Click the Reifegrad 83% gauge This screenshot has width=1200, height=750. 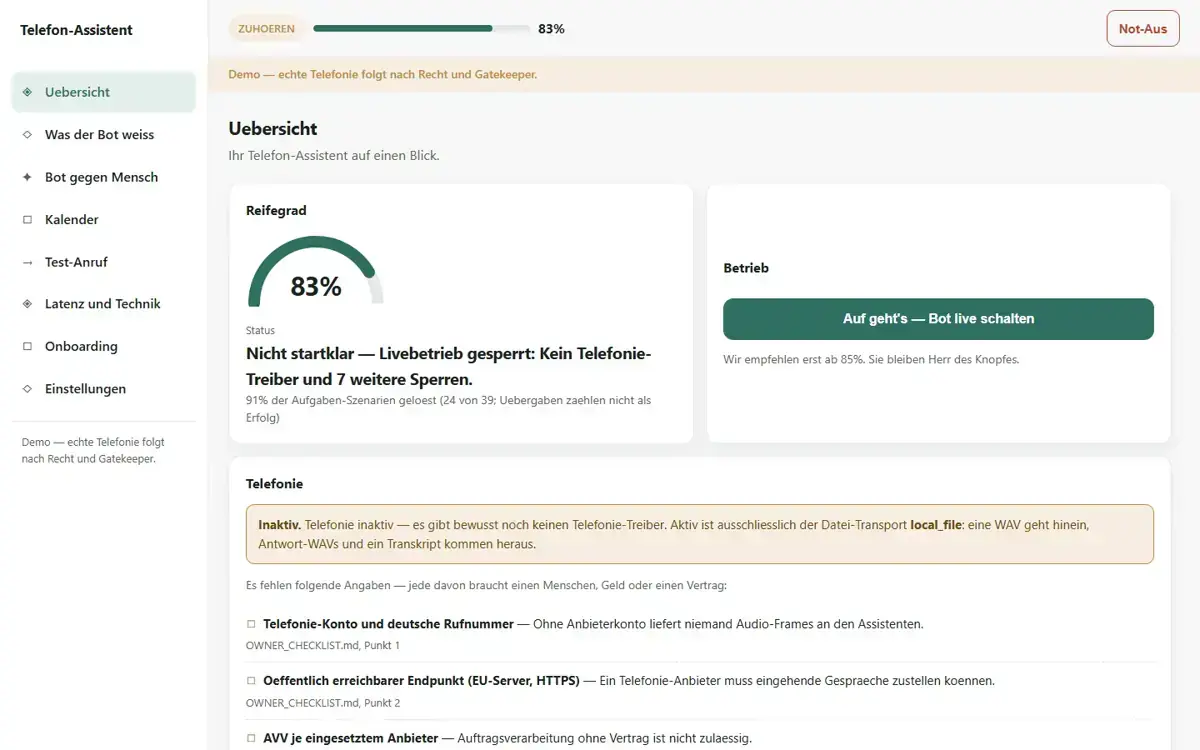coord(316,272)
